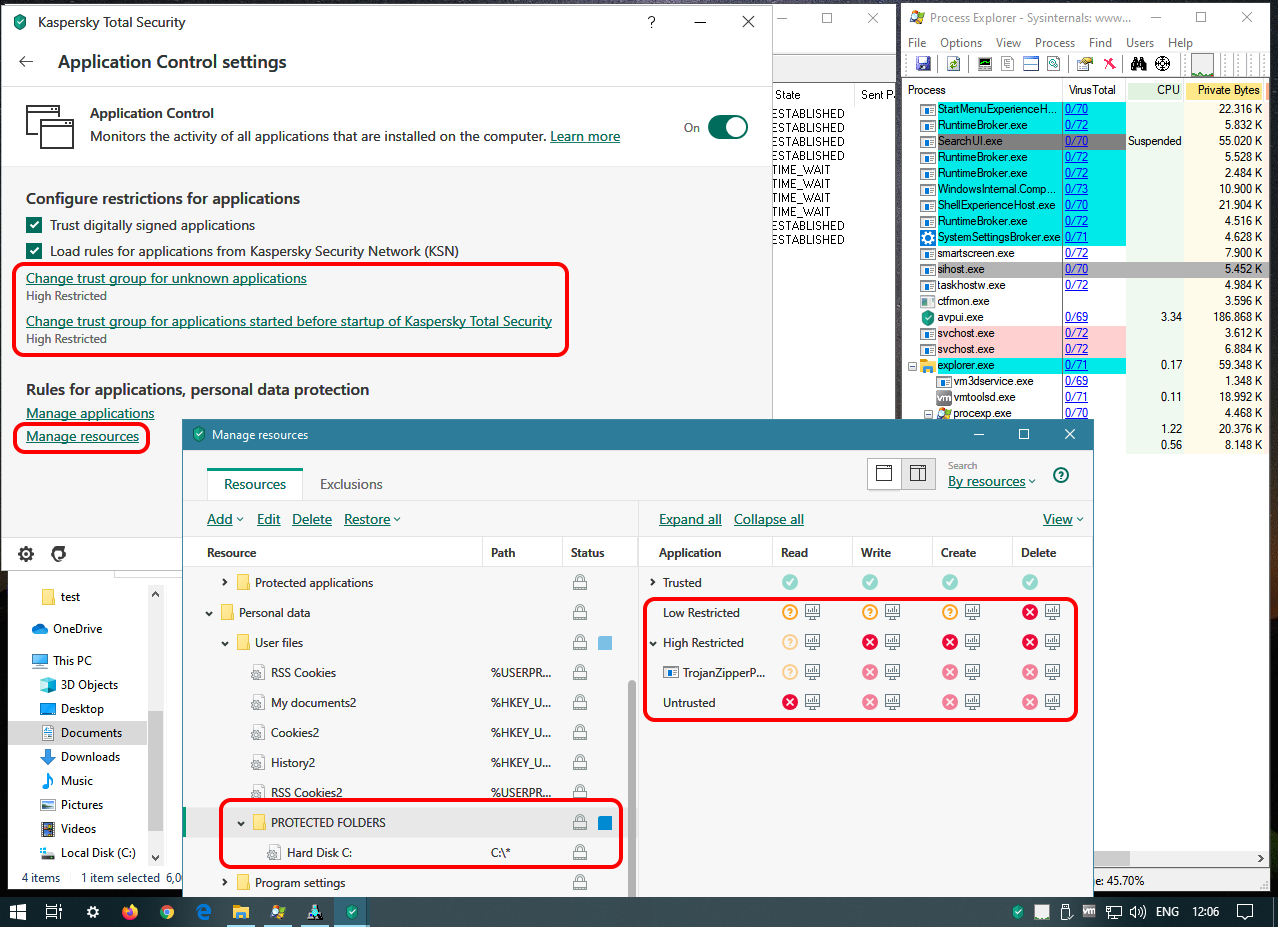This screenshot has width=1278, height=927.
Task: Click Change trust group for unknown applications
Action: tap(166, 278)
